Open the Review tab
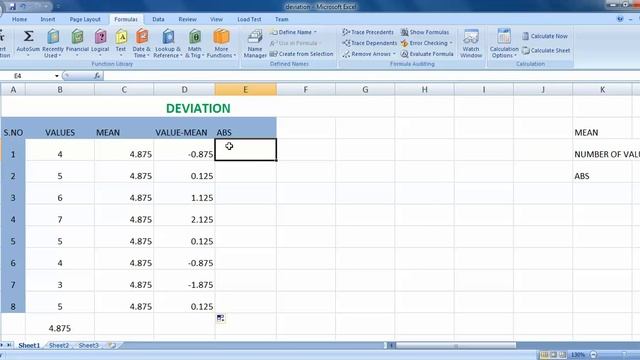Screen dimensions: 640x360 pos(187,19)
